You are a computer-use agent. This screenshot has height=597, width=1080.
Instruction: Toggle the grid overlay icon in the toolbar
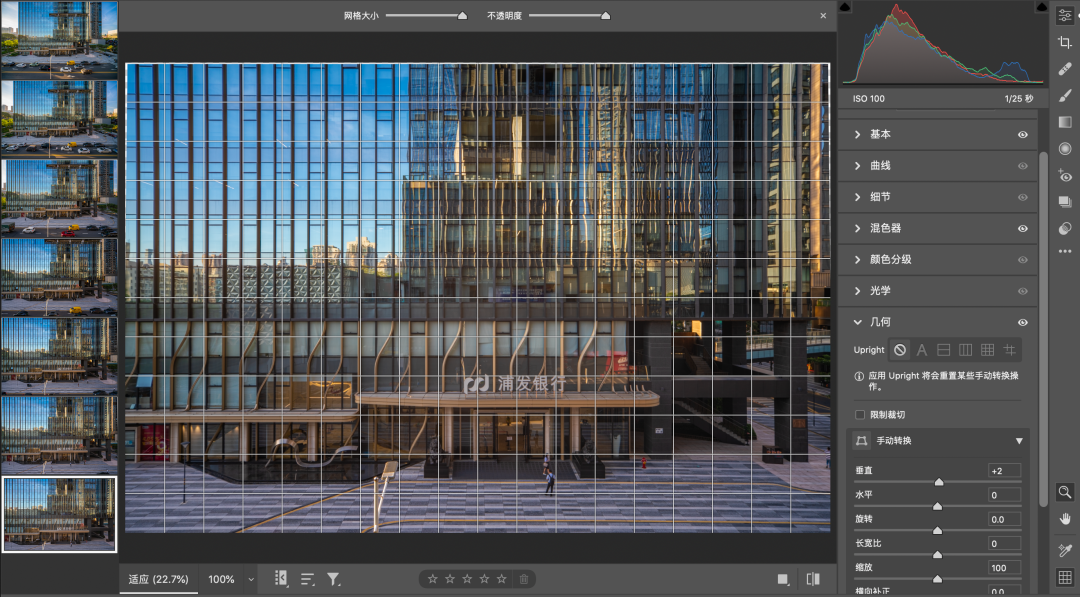point(1065,577)
